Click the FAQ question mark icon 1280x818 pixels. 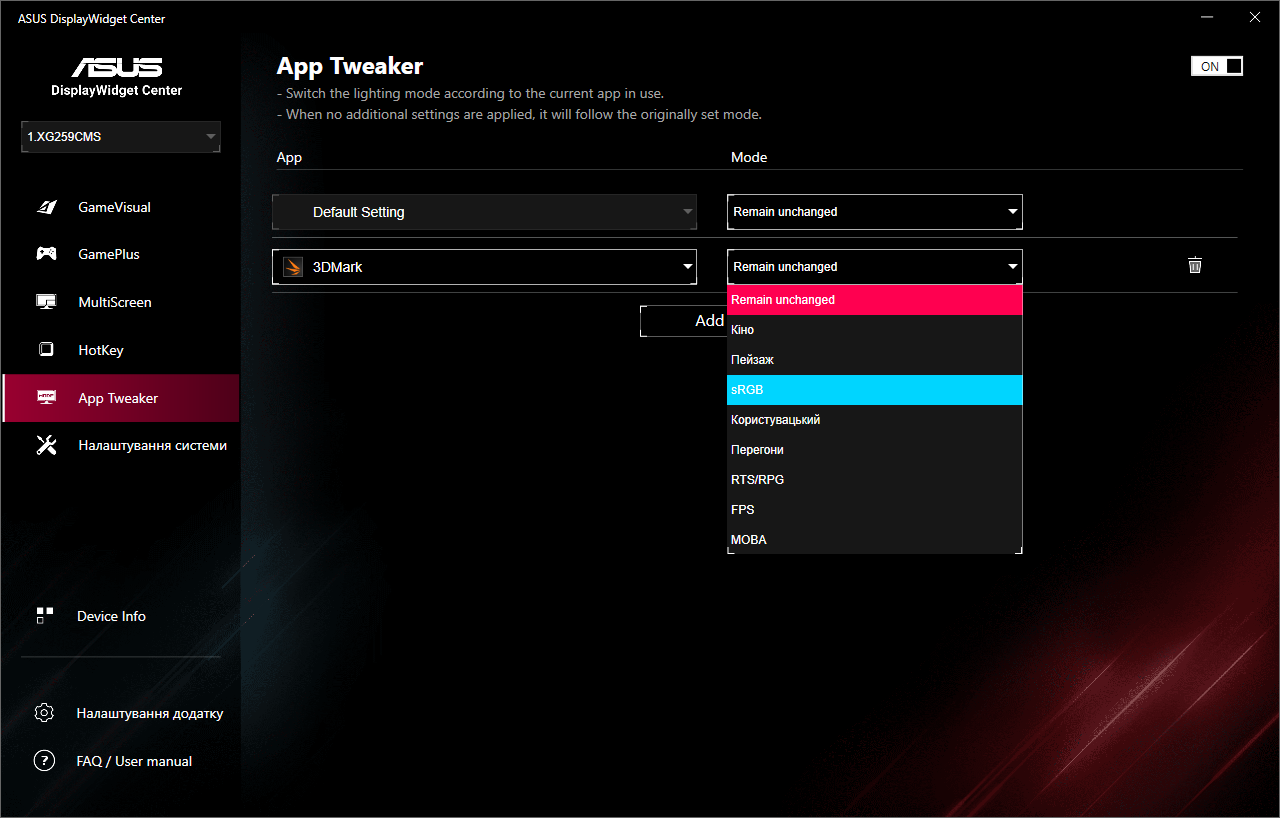[44, 761]
